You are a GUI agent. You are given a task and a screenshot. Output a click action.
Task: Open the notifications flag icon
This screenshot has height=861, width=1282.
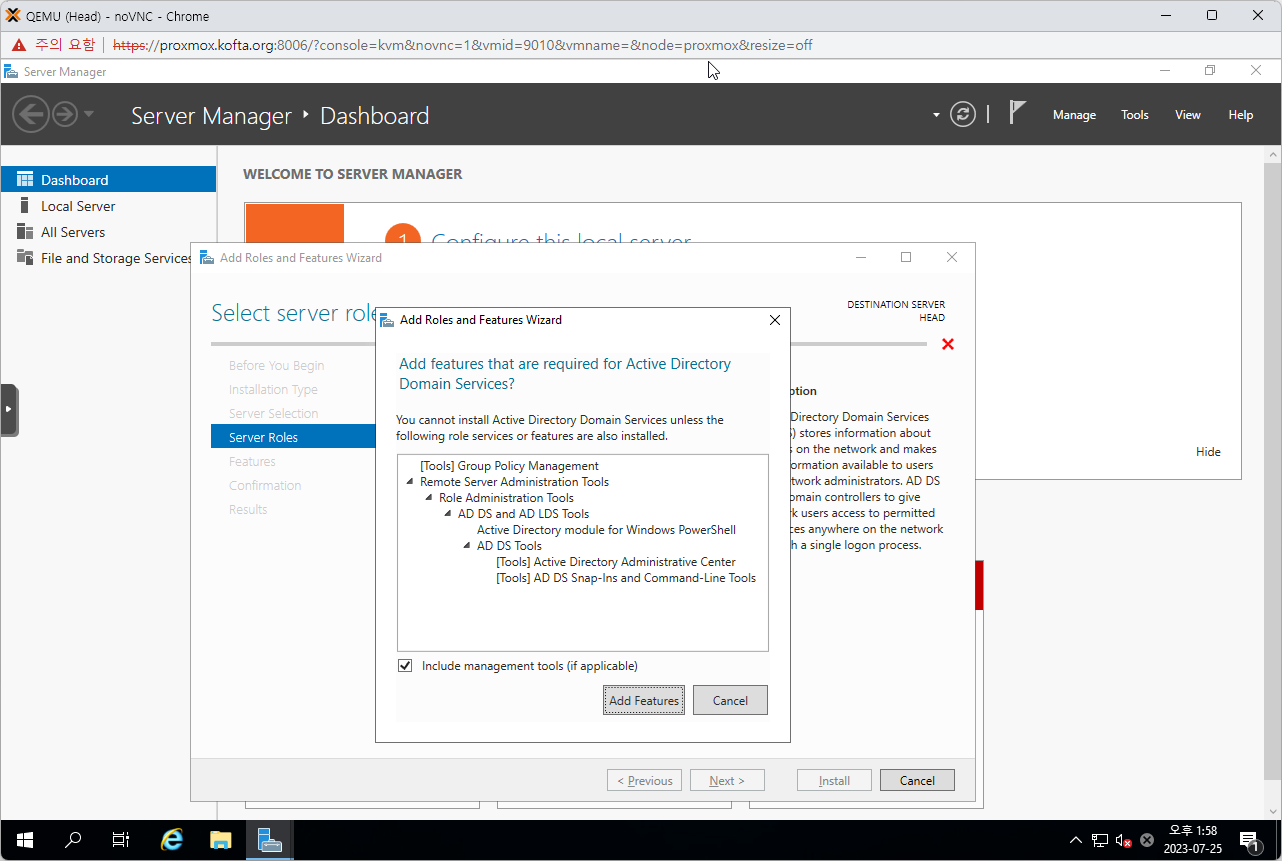(1017, 113)
